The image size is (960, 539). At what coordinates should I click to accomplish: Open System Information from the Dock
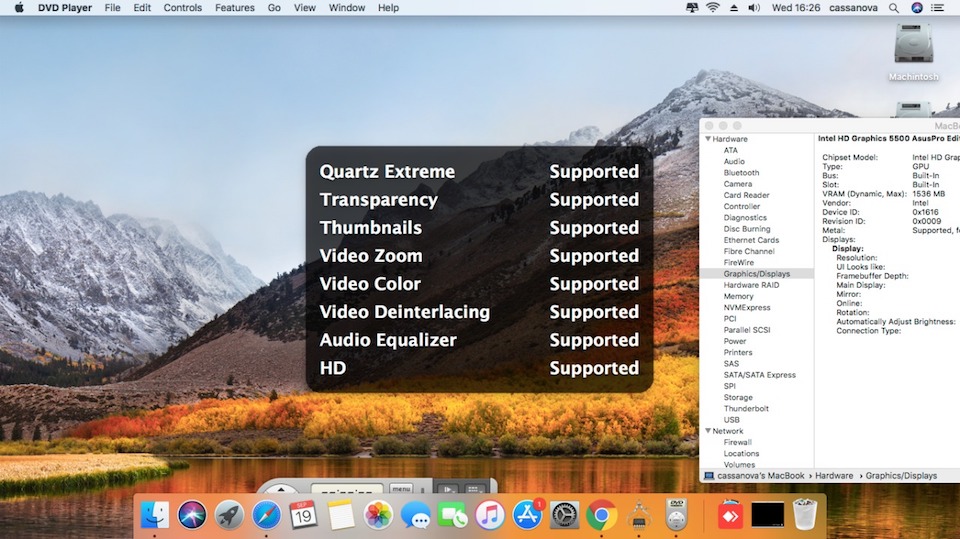click(x=639, y=515)
